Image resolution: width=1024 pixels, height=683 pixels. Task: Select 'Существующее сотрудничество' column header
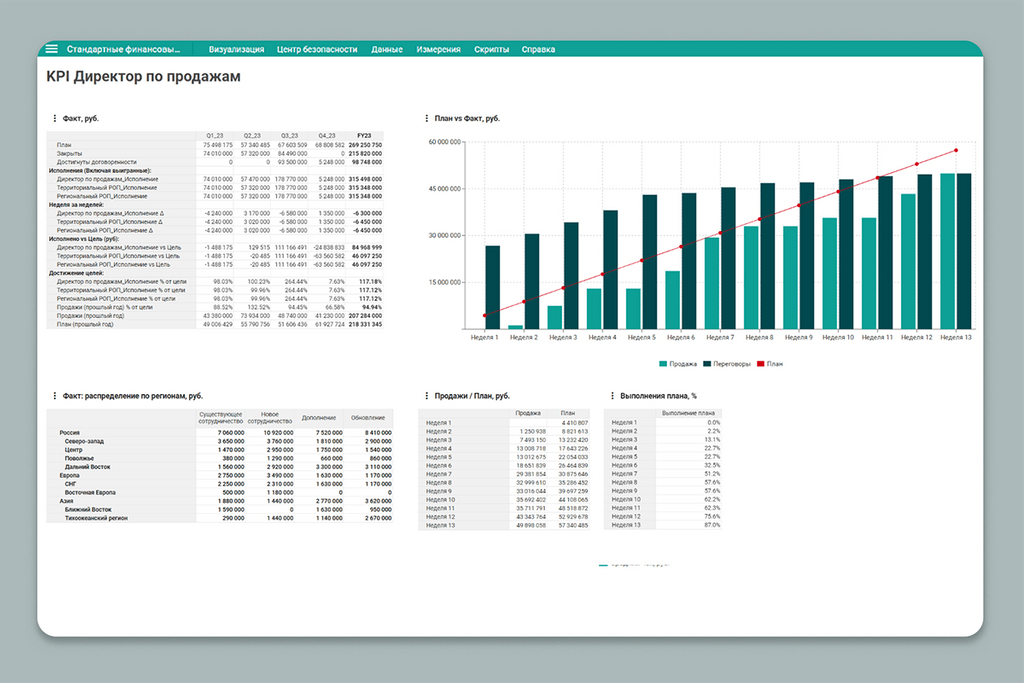222,417
